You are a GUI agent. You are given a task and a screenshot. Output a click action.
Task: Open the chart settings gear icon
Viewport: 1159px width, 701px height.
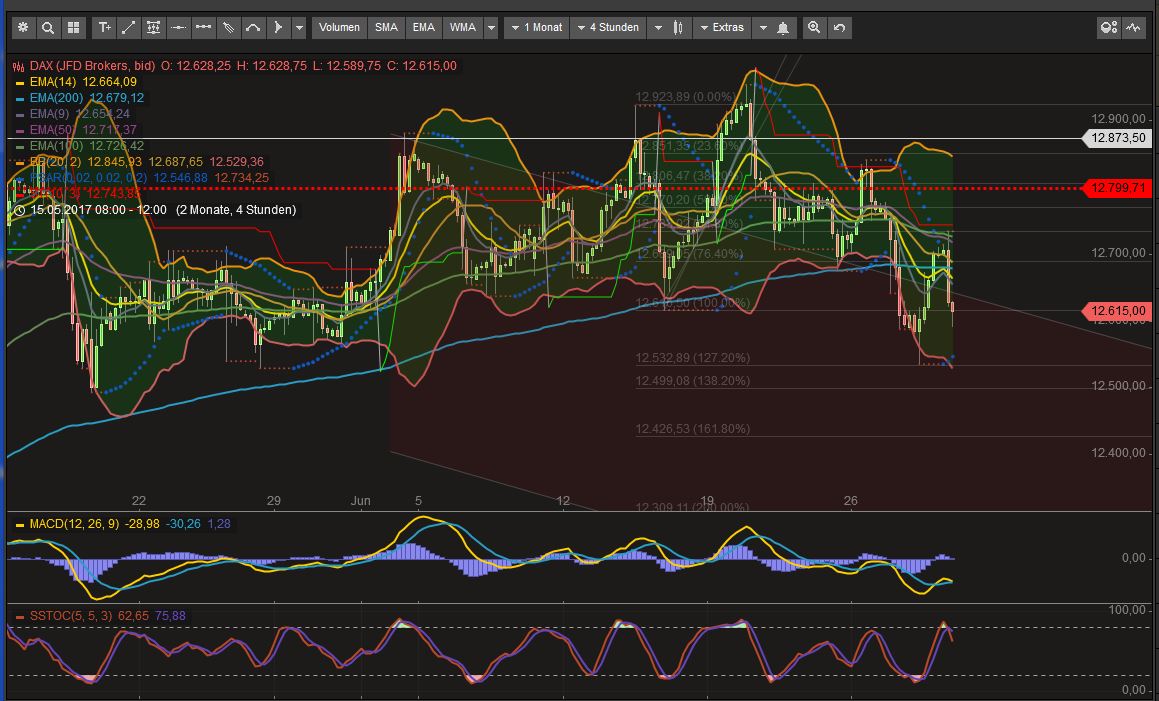(22, 27)
